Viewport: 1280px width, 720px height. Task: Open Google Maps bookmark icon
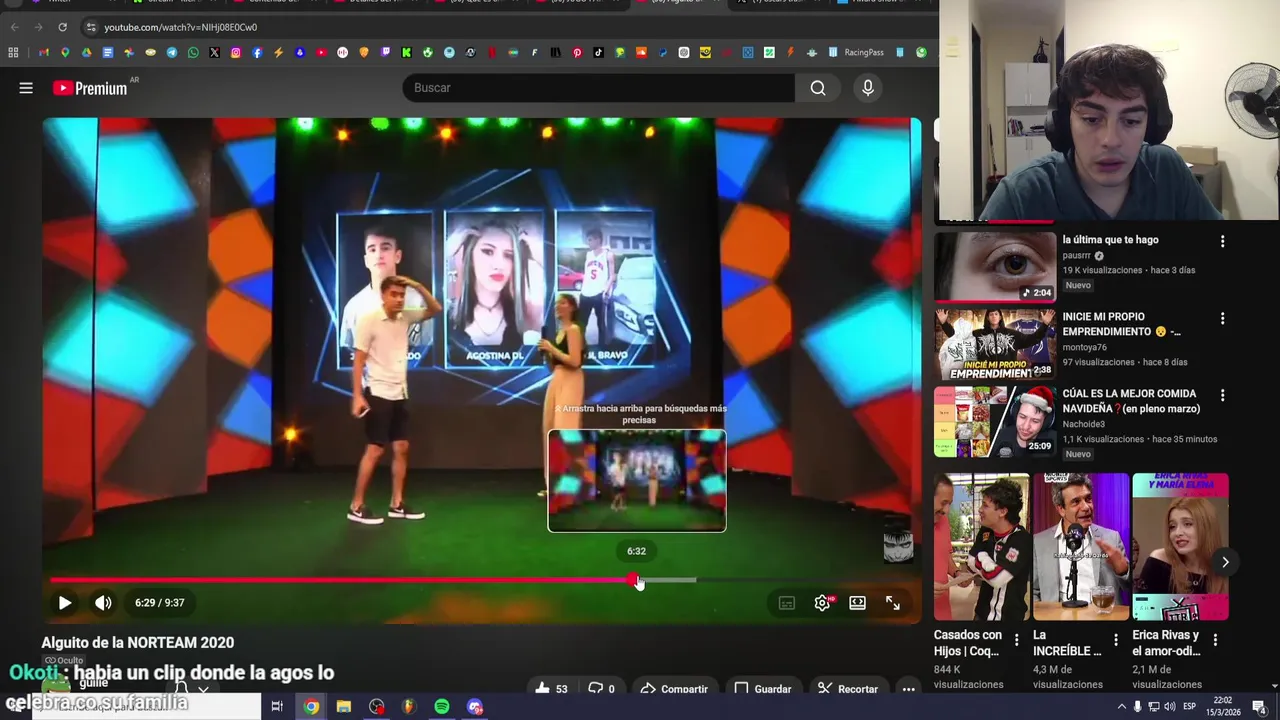[65, 52]
